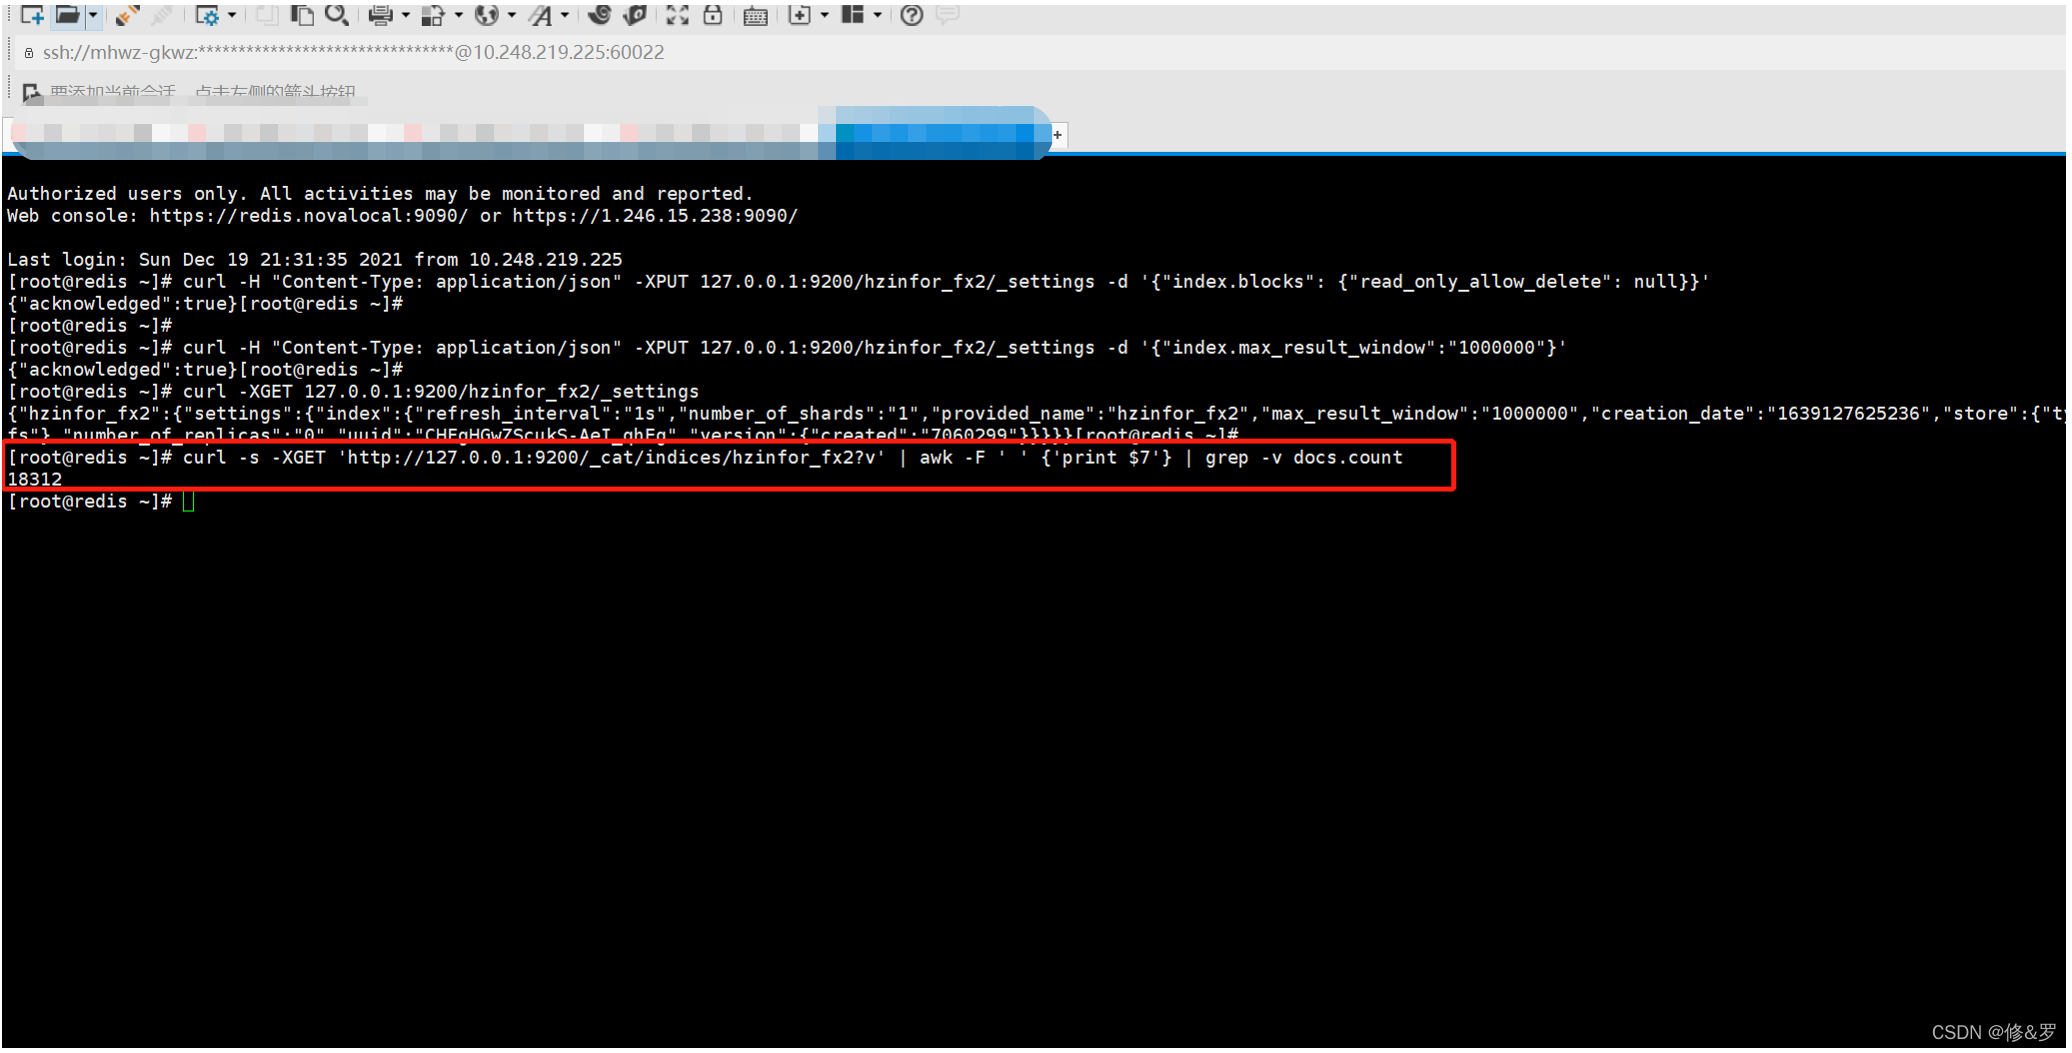Click the text 'Authorized users only.'
The width and height of the screenshot is (2072, 1053).
(127, 194)
